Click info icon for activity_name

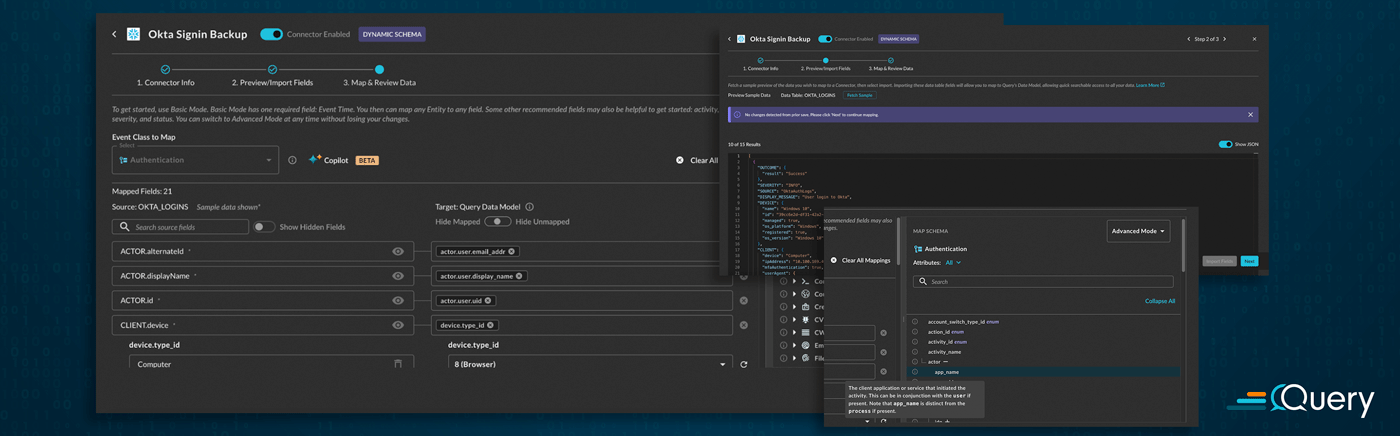[x=915, y=352]
